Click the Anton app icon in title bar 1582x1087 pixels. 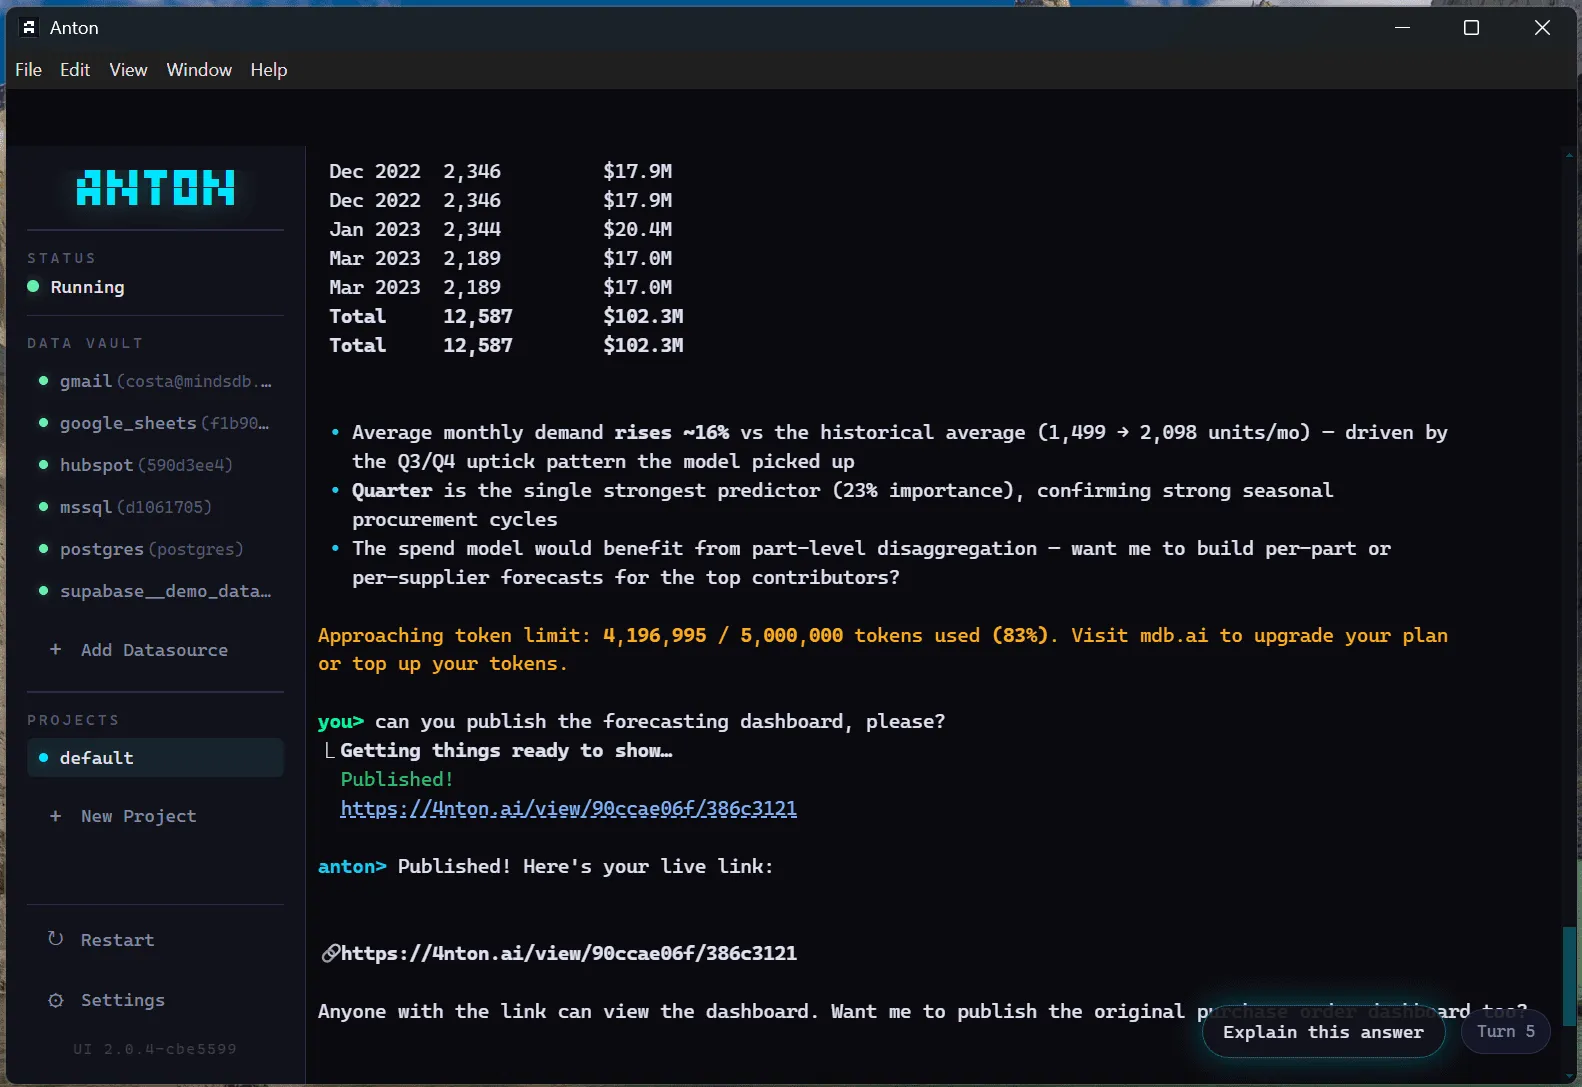(x=29, y=28)
